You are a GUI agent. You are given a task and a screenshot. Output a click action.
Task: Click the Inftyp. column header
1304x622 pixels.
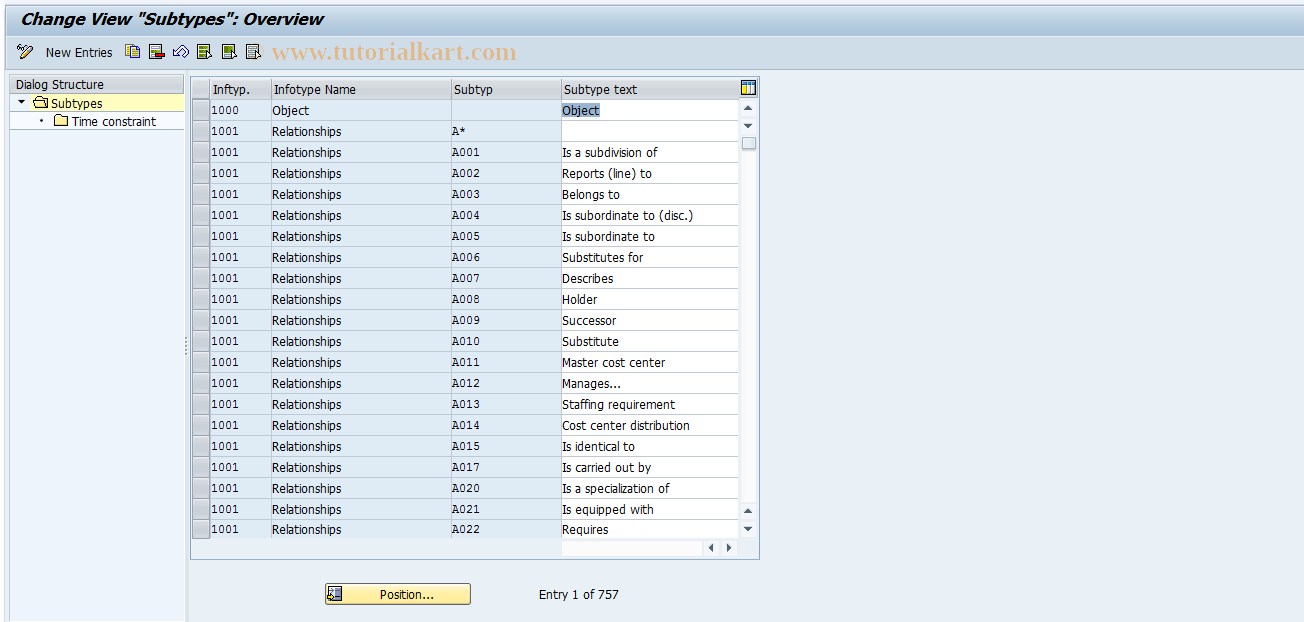(240, 89)
